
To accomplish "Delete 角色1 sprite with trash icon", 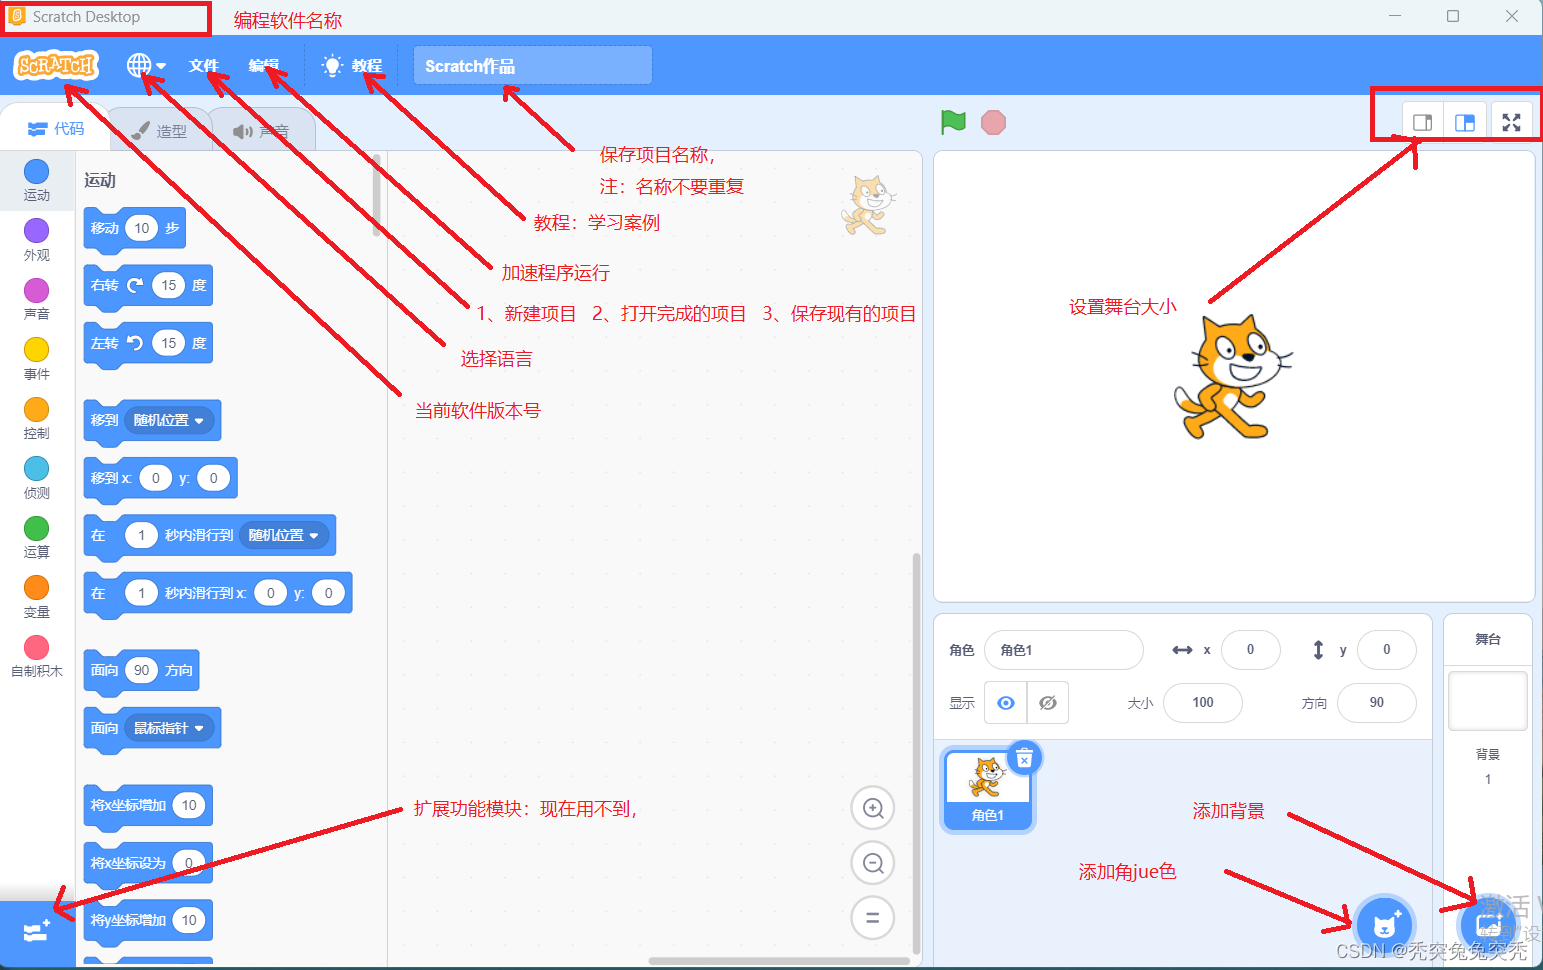I will (1024, 759).
